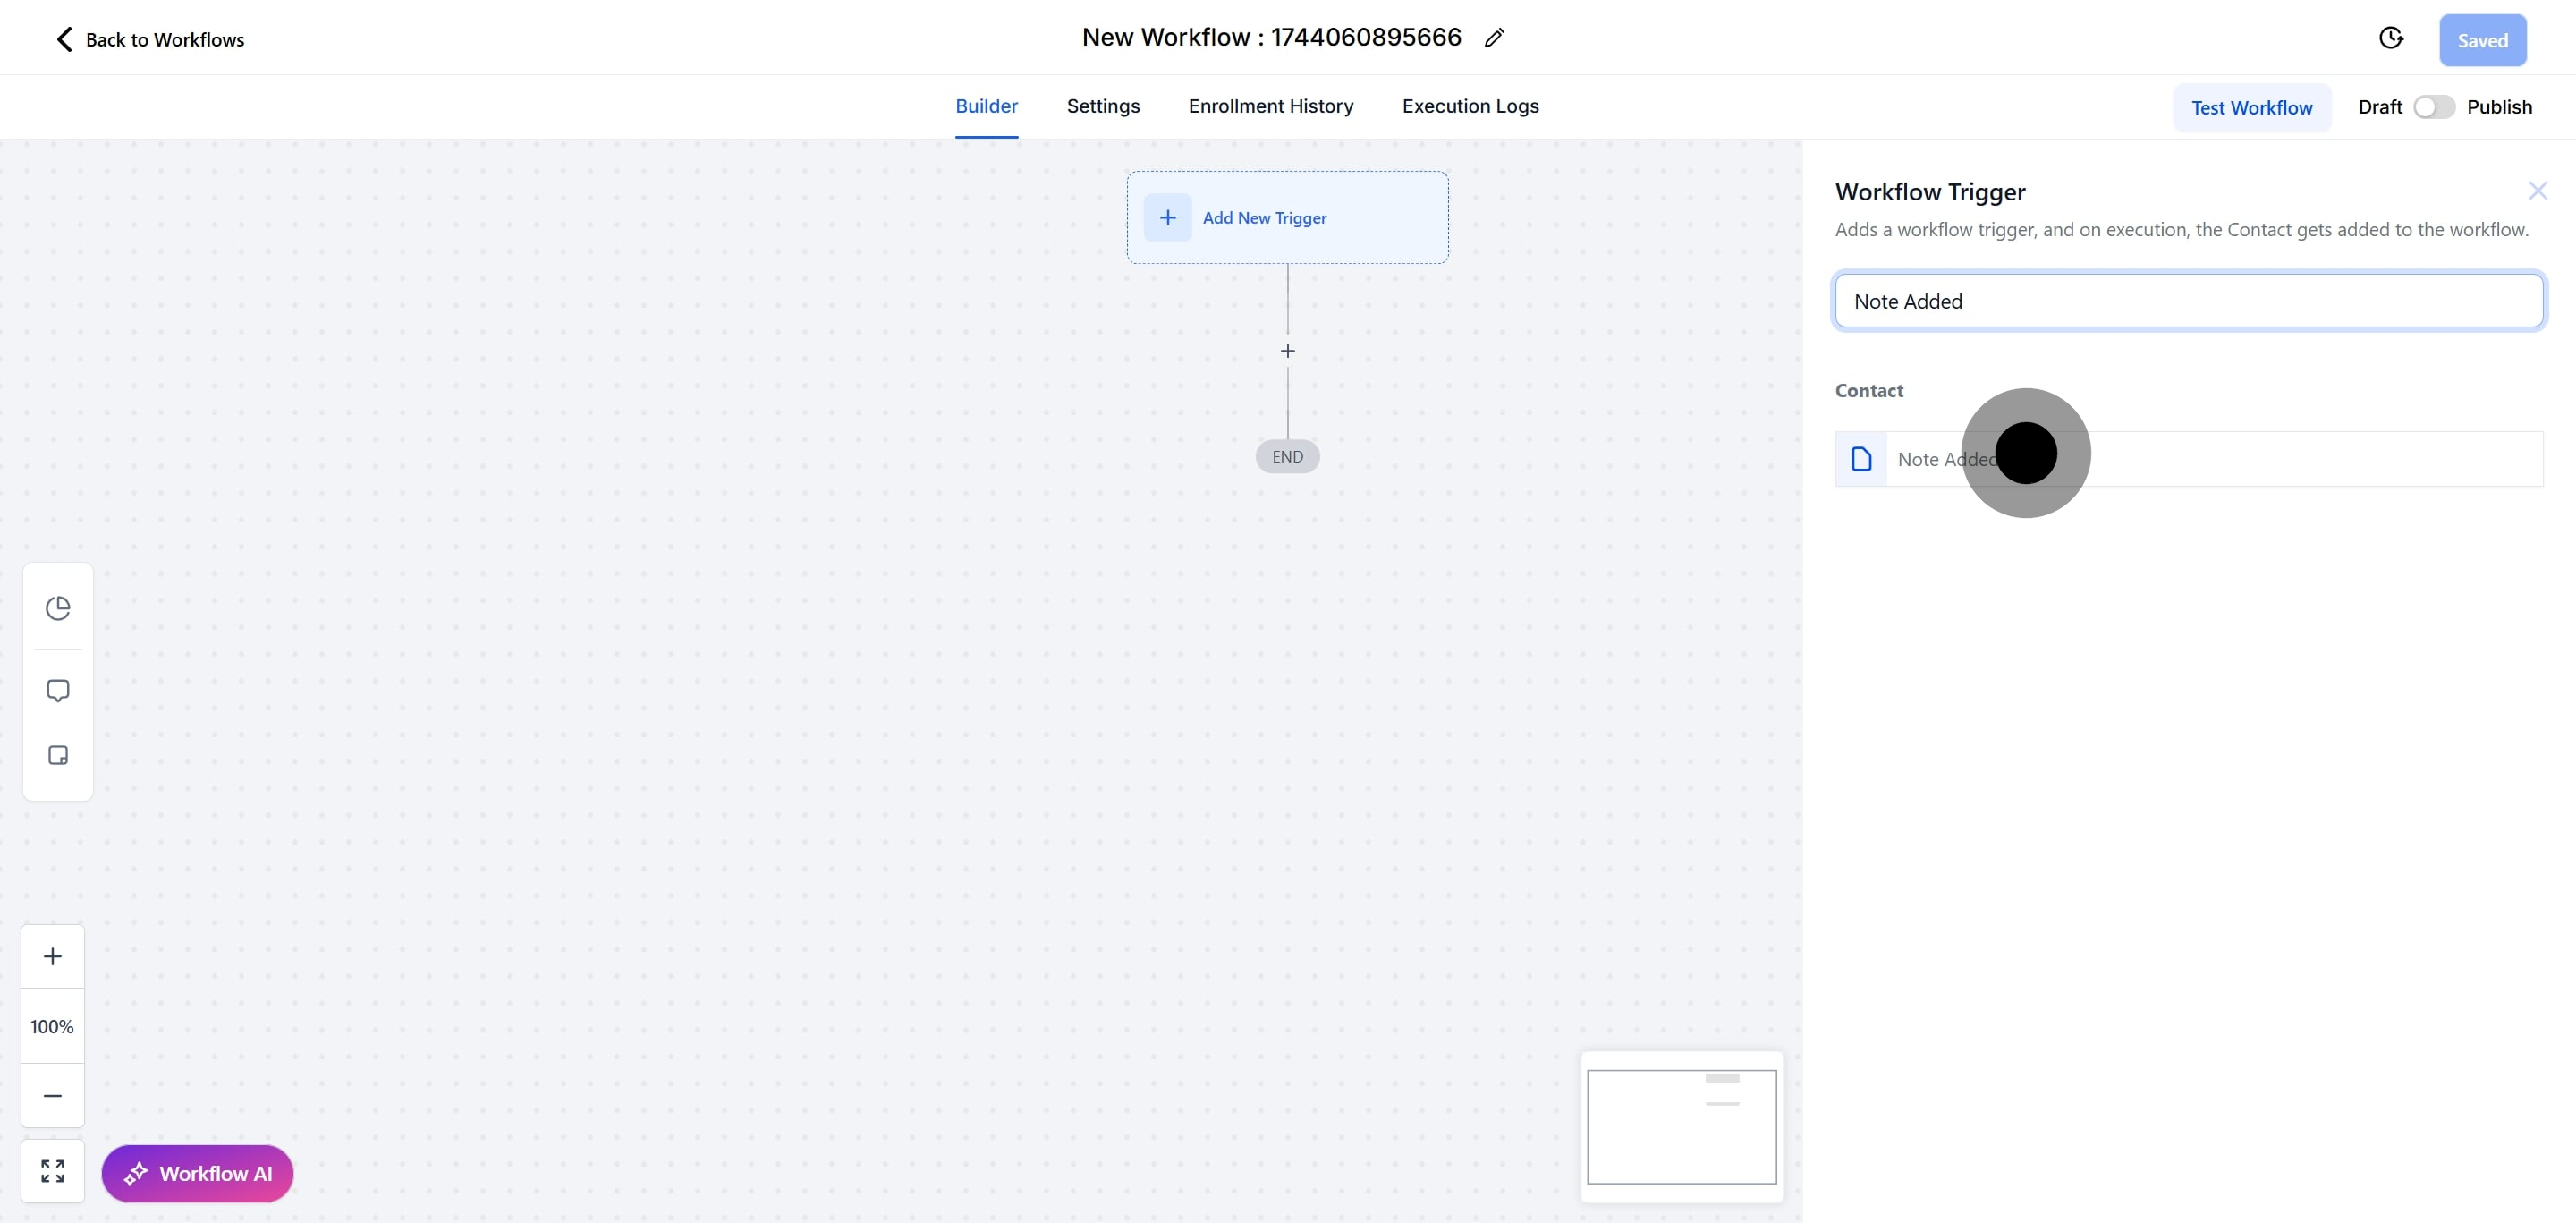The image size is (2576, 1223).
Task: Toggle Draft to Publish switch
Action: pyautogui.click(x=2433, y=107)
